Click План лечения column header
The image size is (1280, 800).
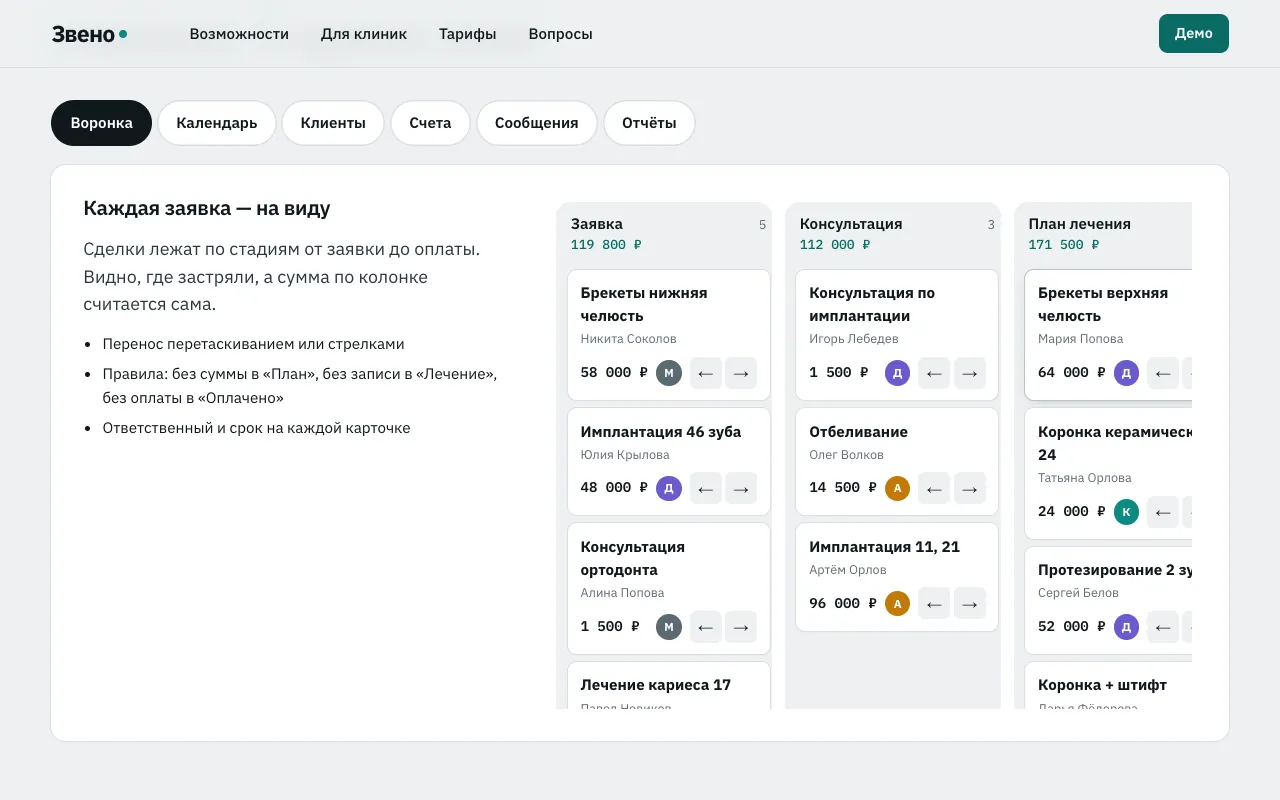(x=1080, y=224)
